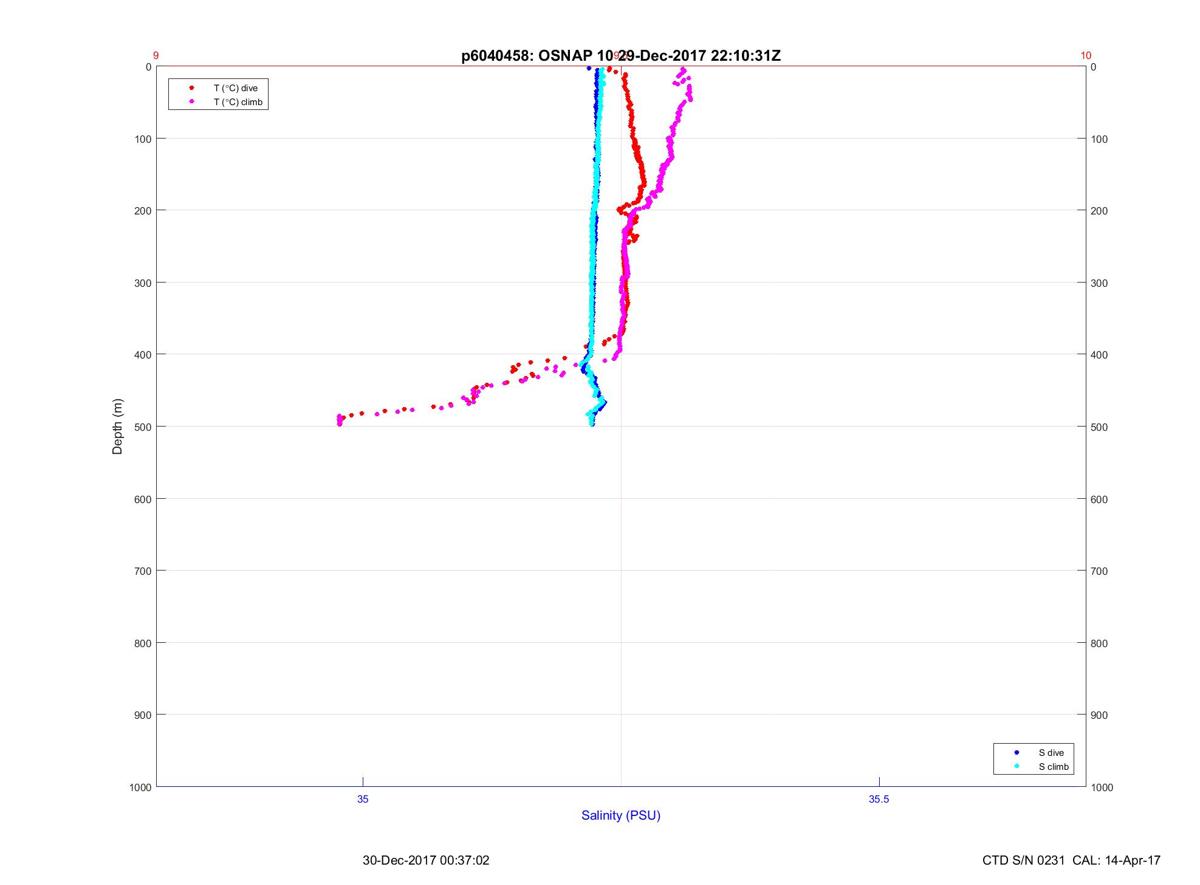Image resolution: width=1200 pixels, height=885 pixels.
Task: Click left depth axis tick label 600
Action: pos(143,499)
